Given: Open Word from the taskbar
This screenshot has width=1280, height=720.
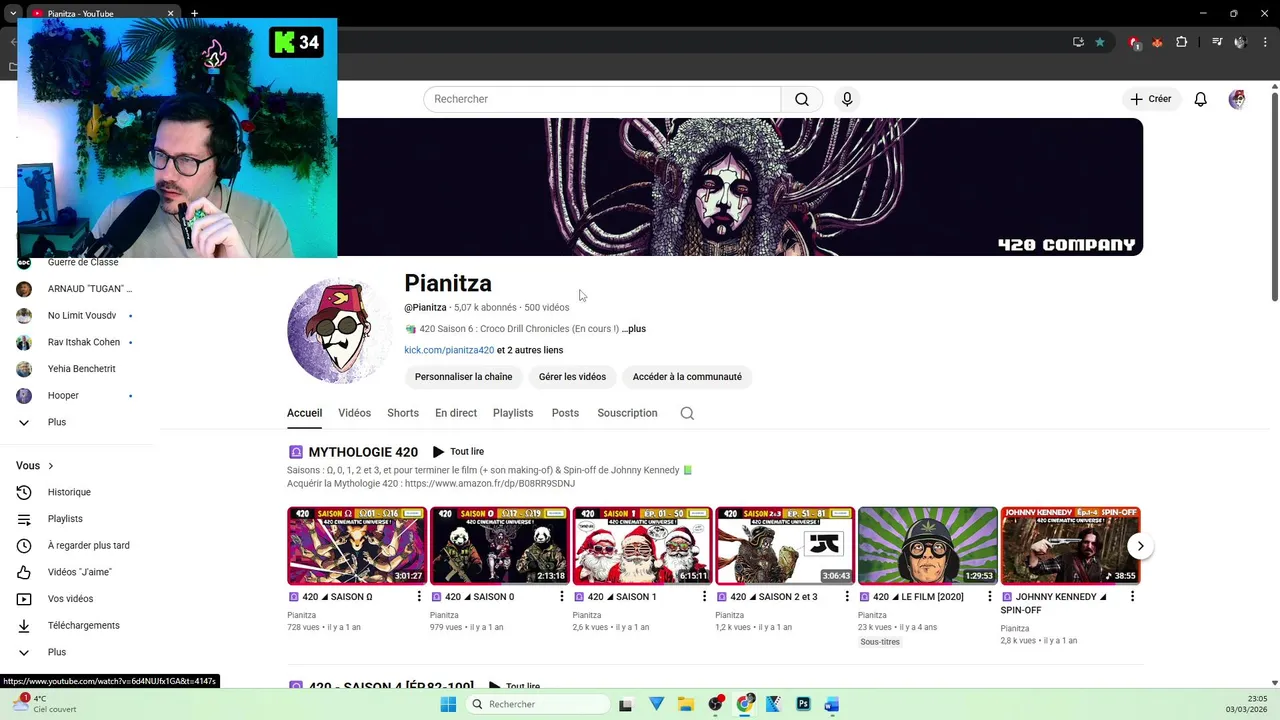Looking at the screenshot, I should [831, 704].
